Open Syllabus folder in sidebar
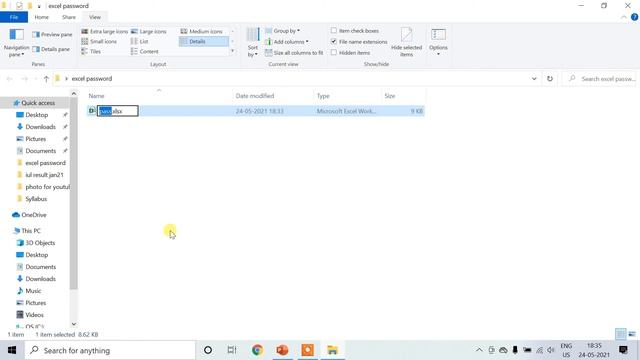 (x=36, y=199)
